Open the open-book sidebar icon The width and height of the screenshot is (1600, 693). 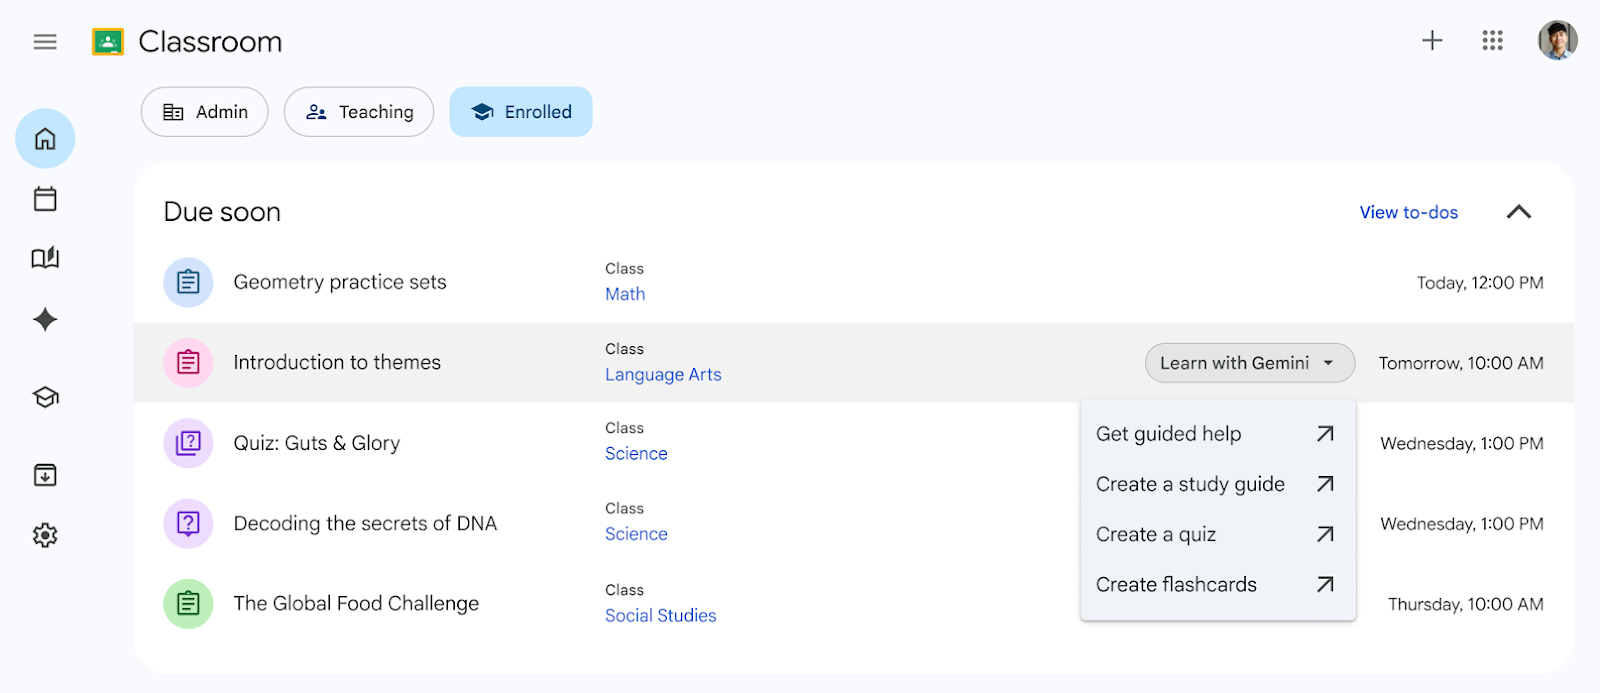(x=45, y=258)
